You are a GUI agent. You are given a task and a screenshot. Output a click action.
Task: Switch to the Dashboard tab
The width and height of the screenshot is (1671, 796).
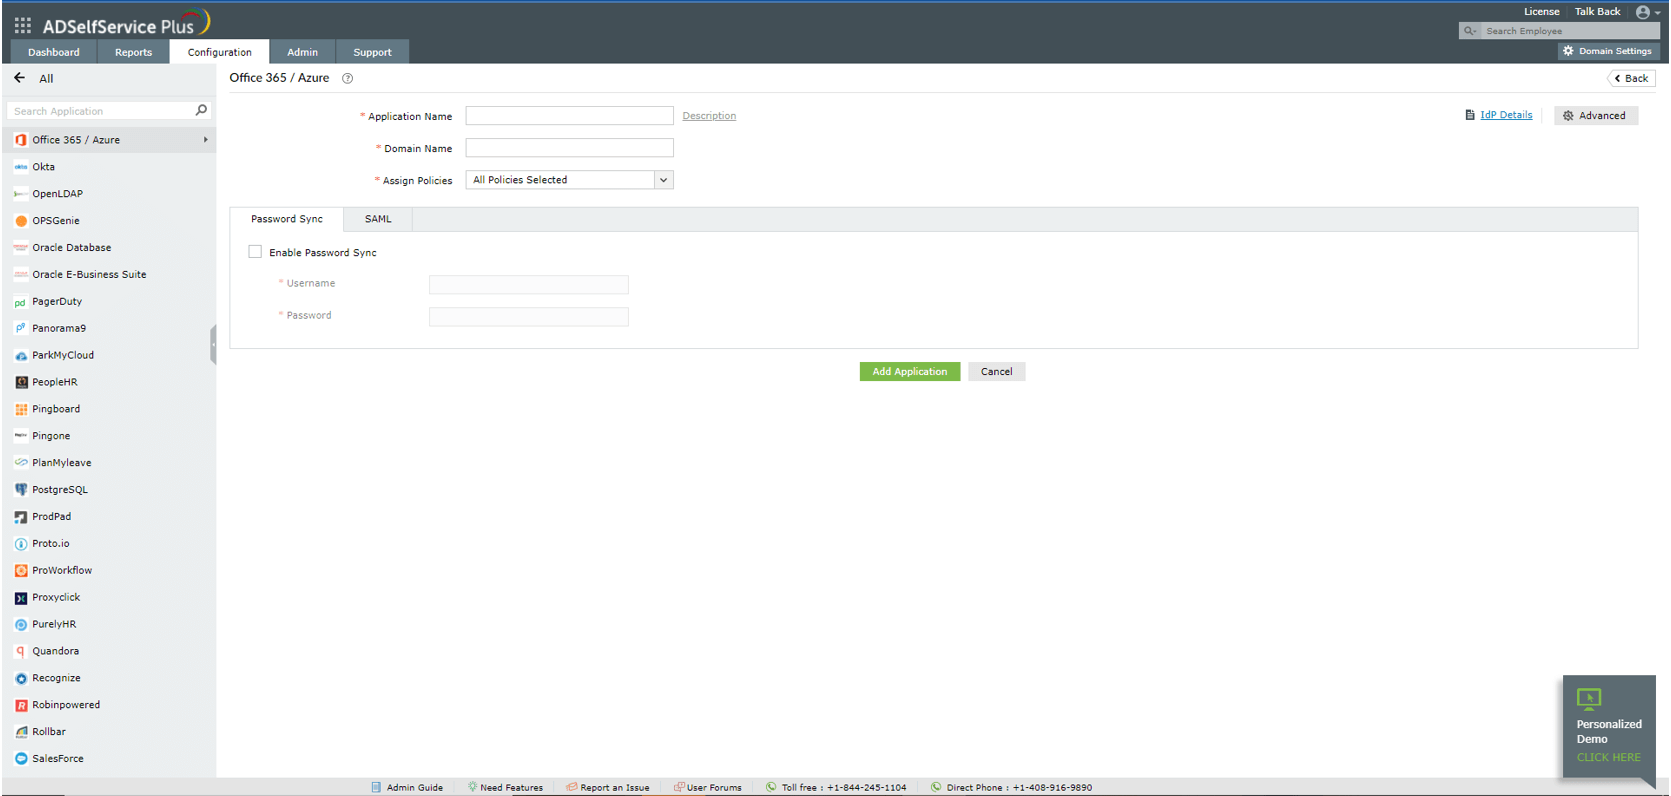point(54,52)
